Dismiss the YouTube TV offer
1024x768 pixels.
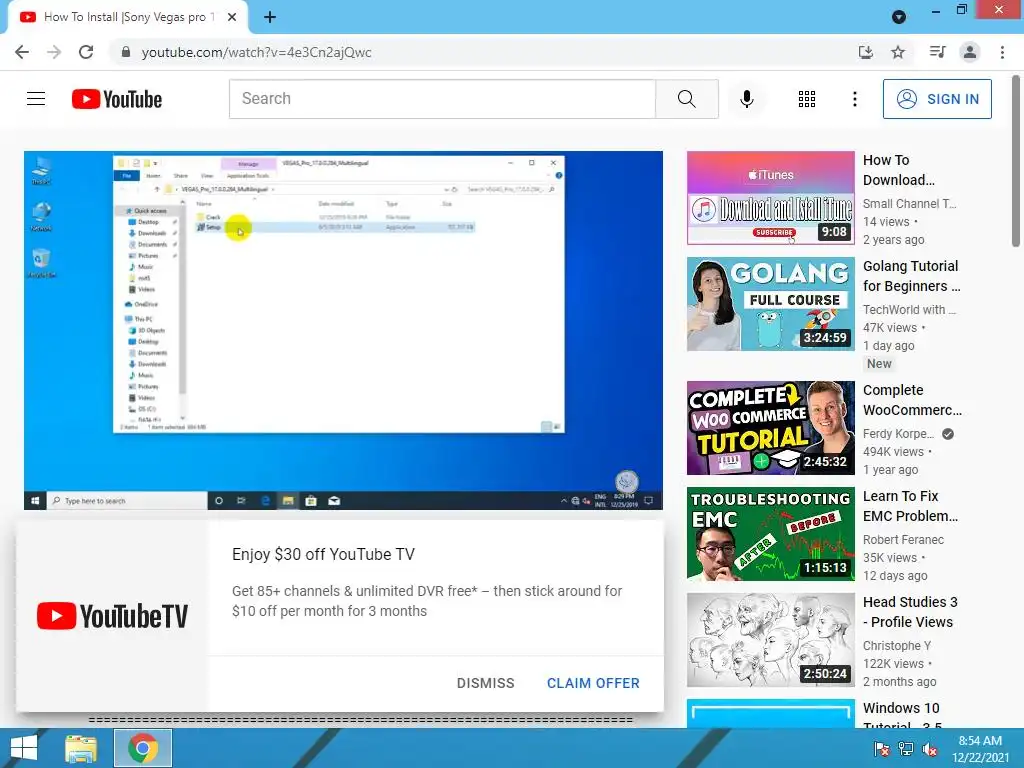click(x=485, y=683)
